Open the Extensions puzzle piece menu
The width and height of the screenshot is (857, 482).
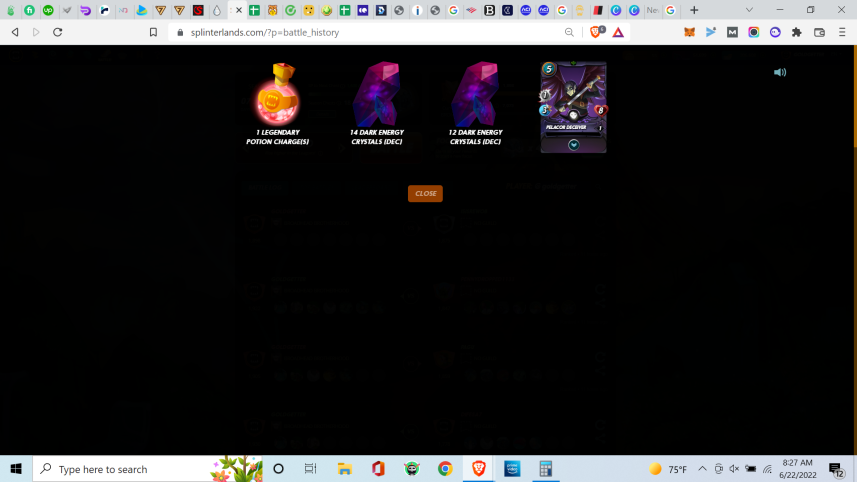[797, 32]
